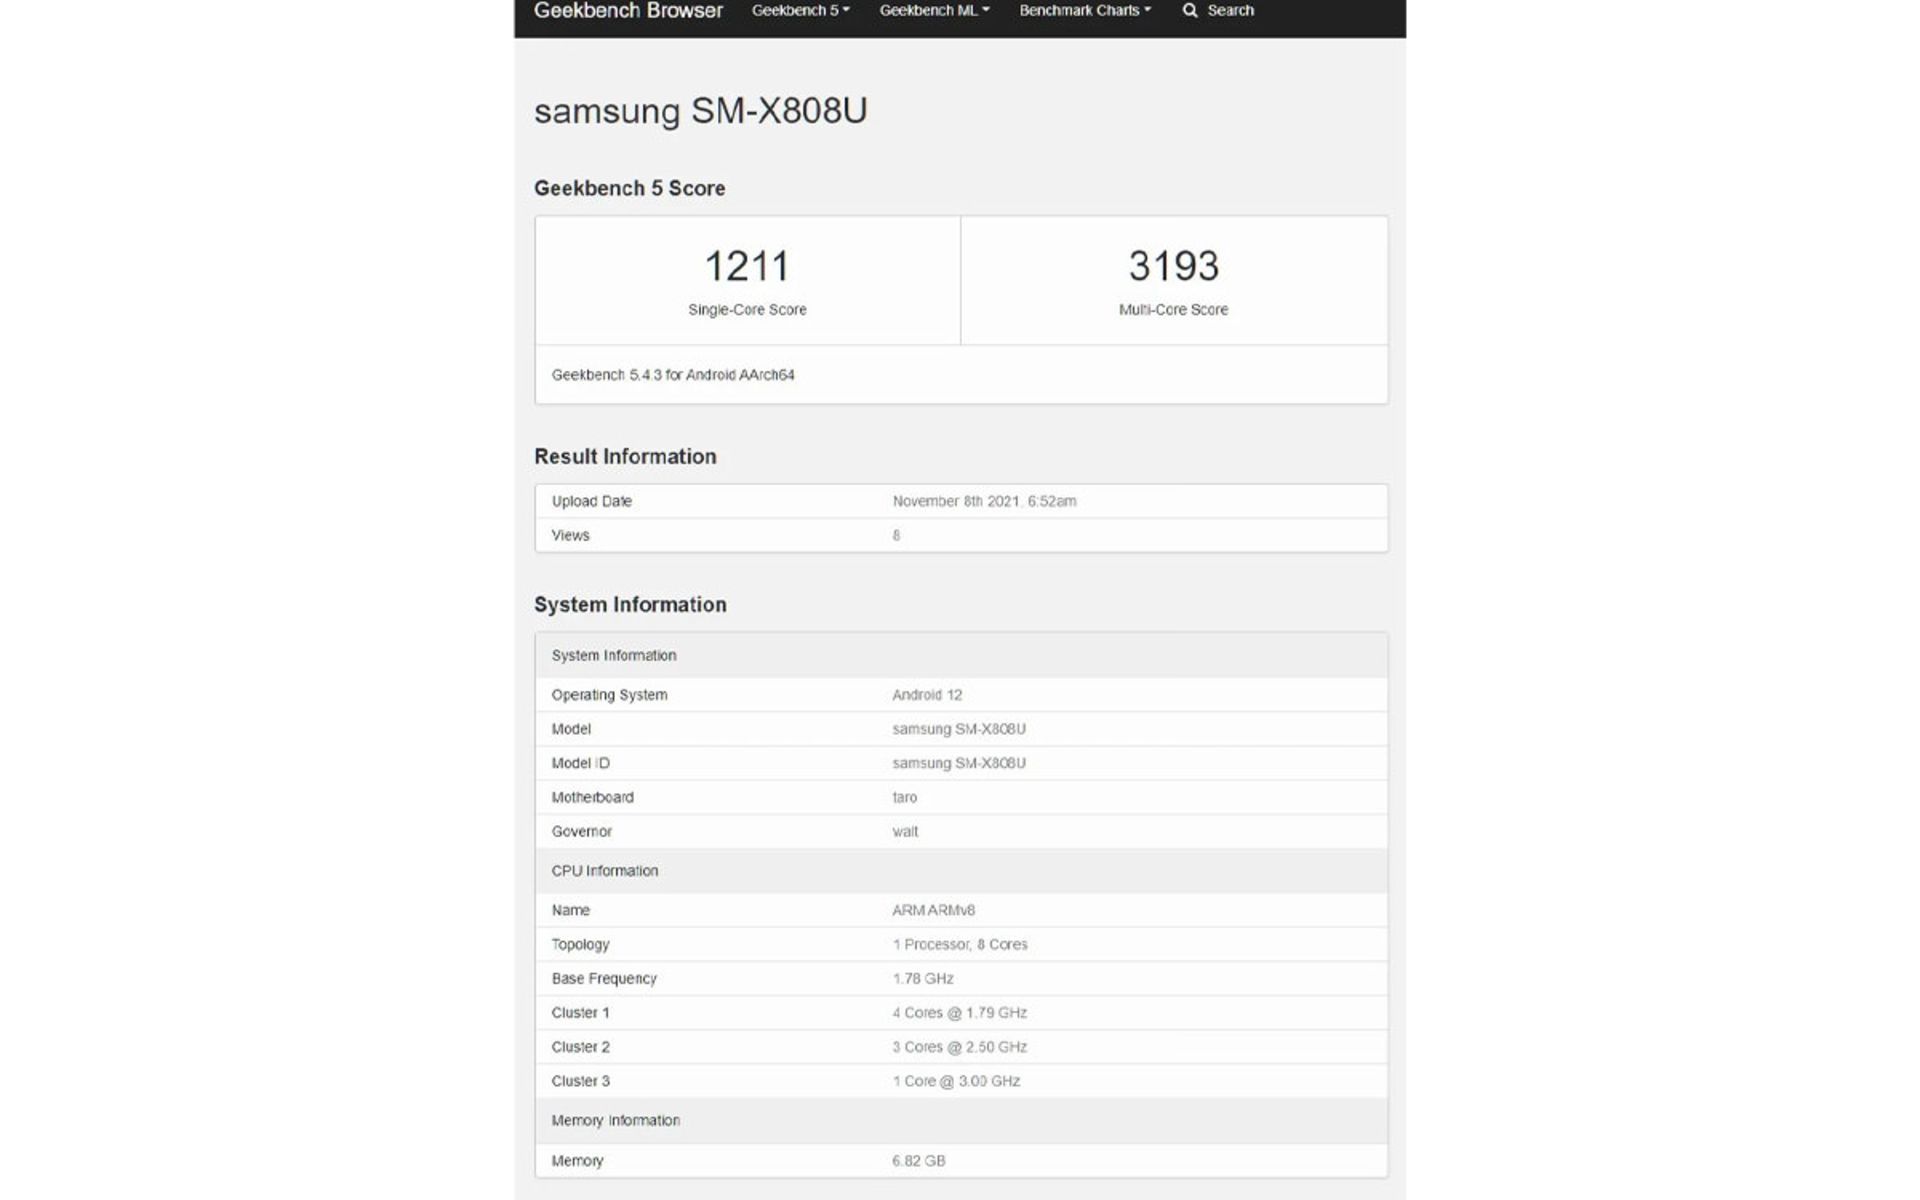Click the single-core score 1211
Viewport: 1920px width, 1200px height.
coord(747,266)
